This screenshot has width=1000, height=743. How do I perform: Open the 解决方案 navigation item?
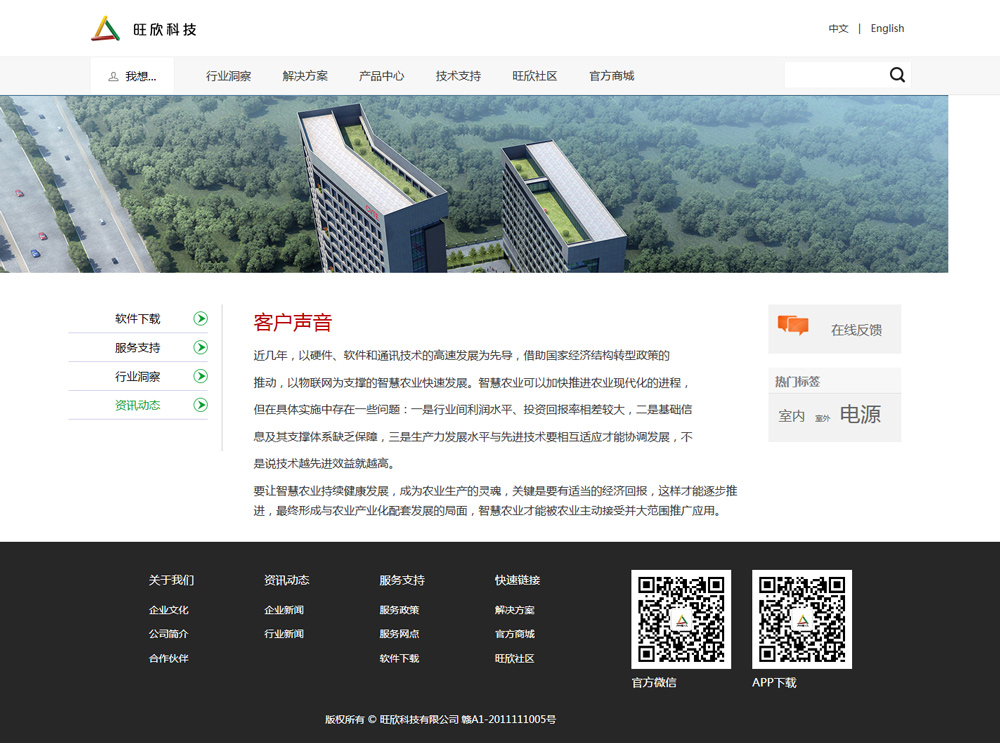305,76
